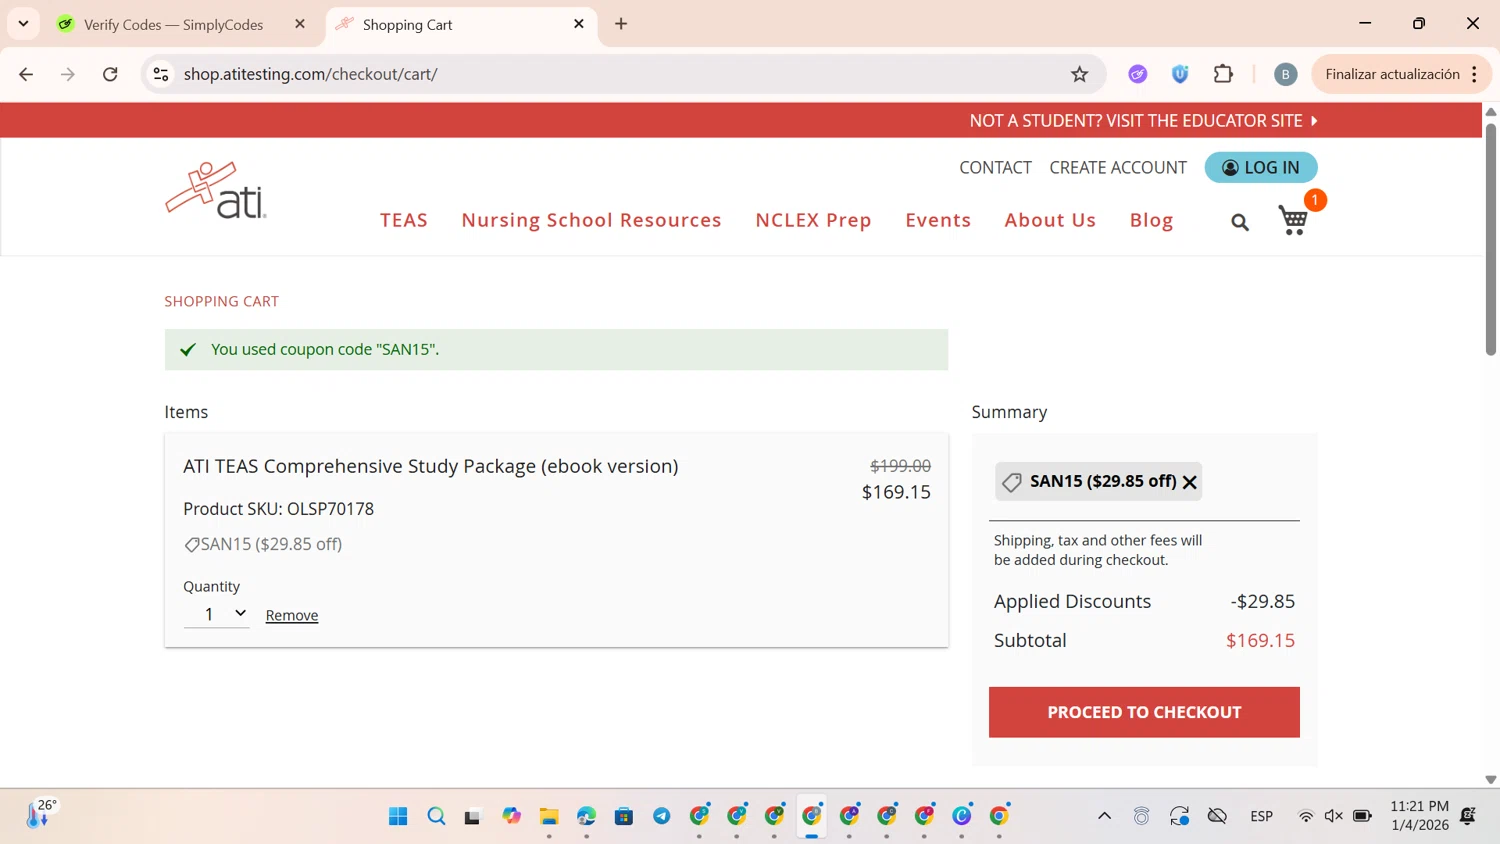This screenshot has width=1500, height=844.
Task: Click the battery tray icon
Action: point(1362,816)
